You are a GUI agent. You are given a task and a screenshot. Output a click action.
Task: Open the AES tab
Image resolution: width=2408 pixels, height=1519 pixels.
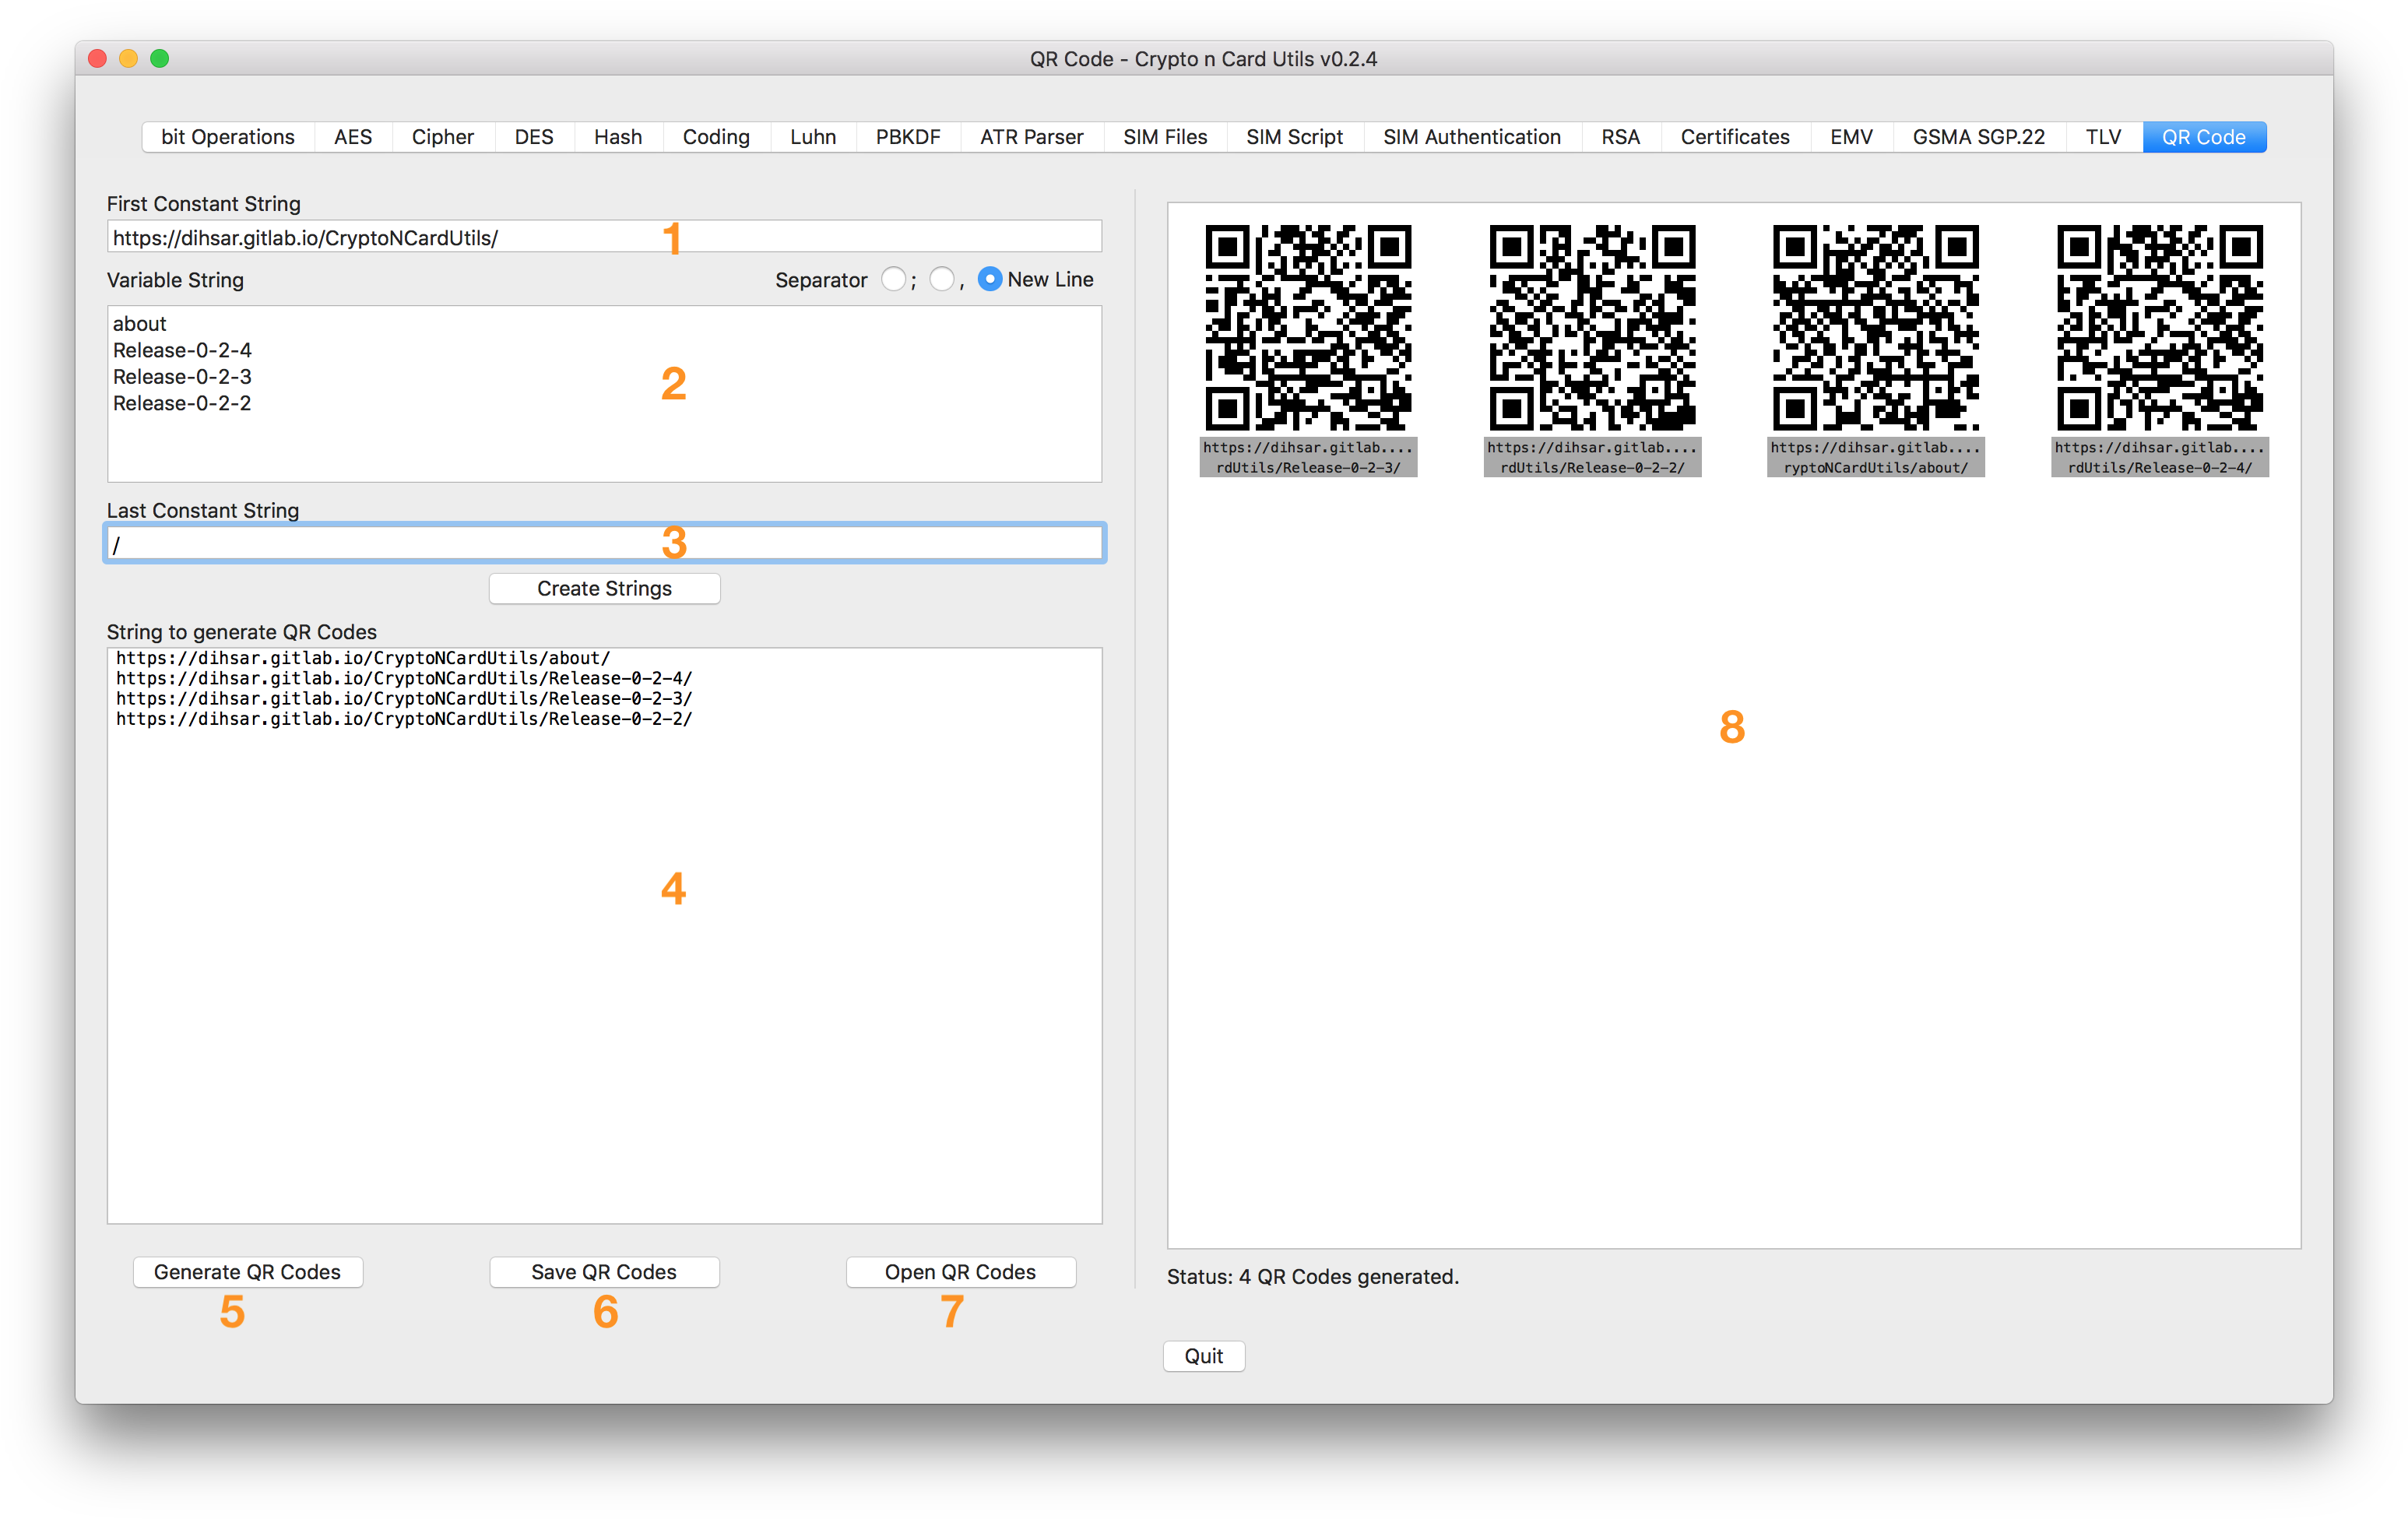coord(352,137)
